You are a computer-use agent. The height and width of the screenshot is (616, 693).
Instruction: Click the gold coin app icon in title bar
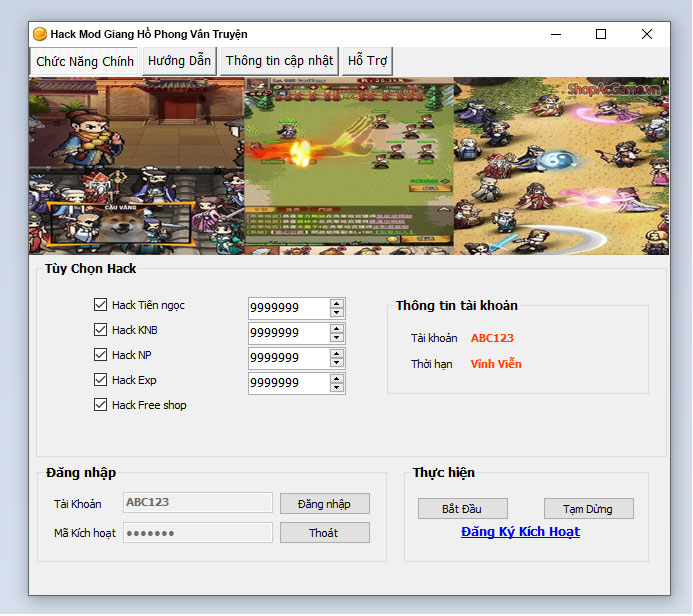pyautogui.click(x=40, y=34)
